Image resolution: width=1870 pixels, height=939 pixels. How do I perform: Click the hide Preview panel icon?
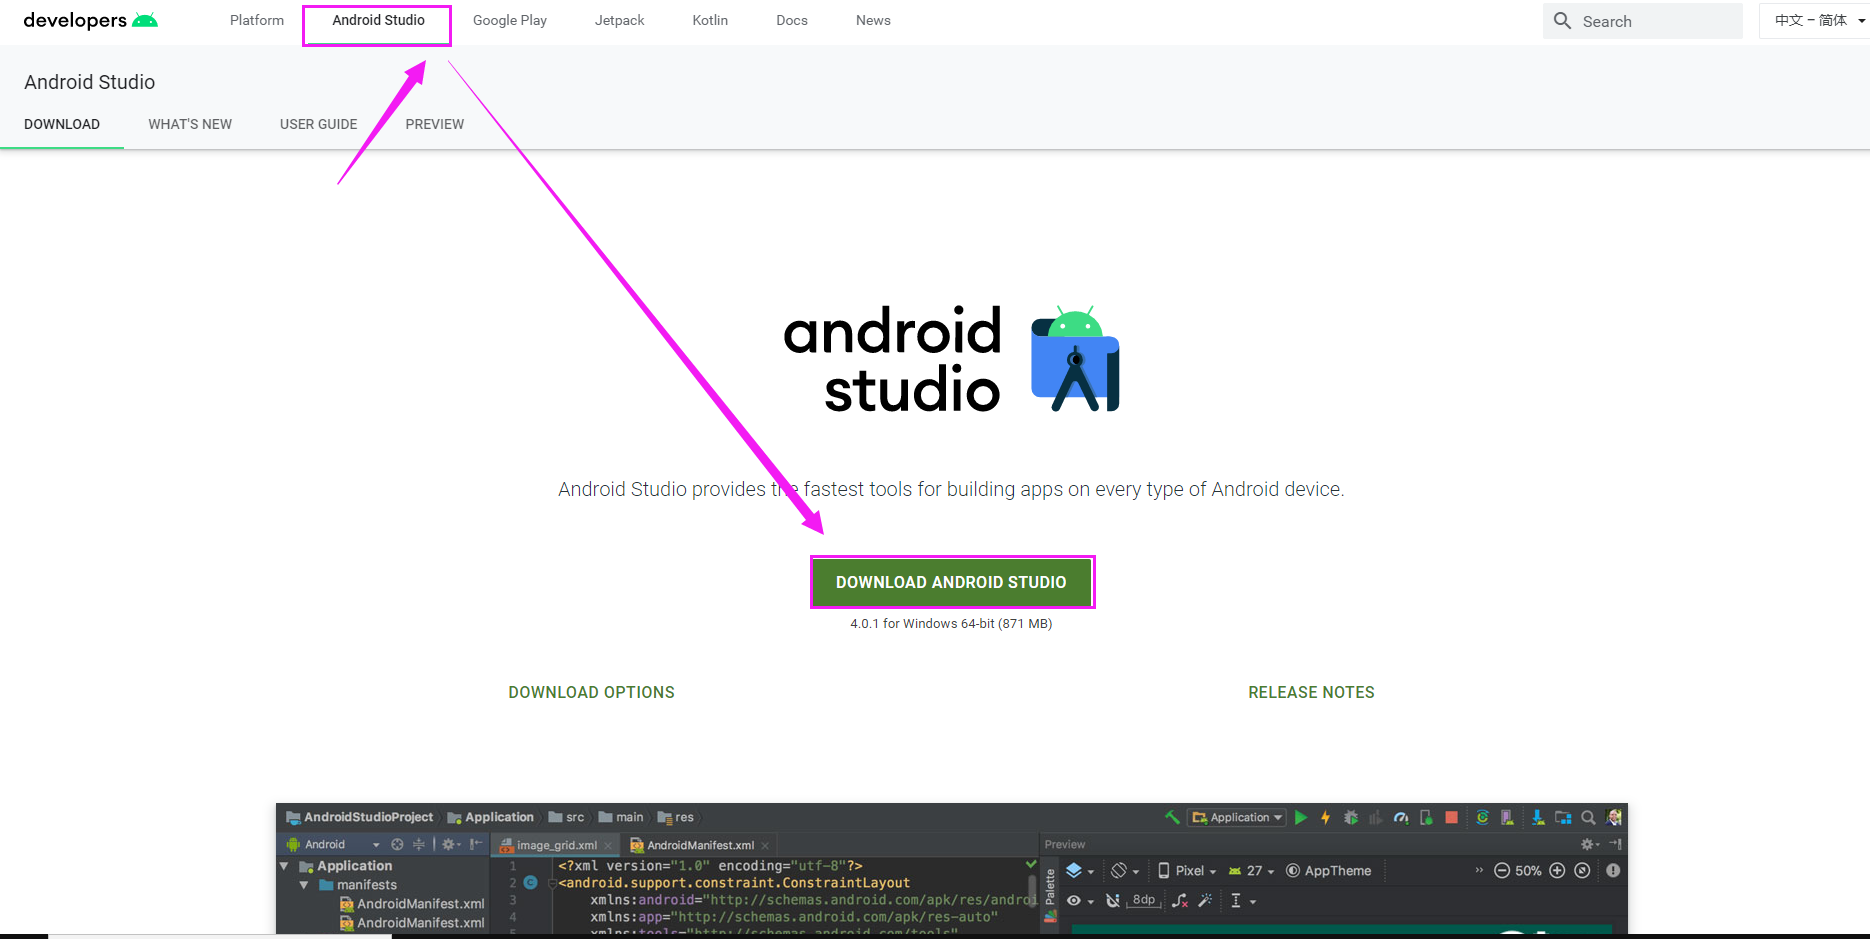click(1615, 844)
